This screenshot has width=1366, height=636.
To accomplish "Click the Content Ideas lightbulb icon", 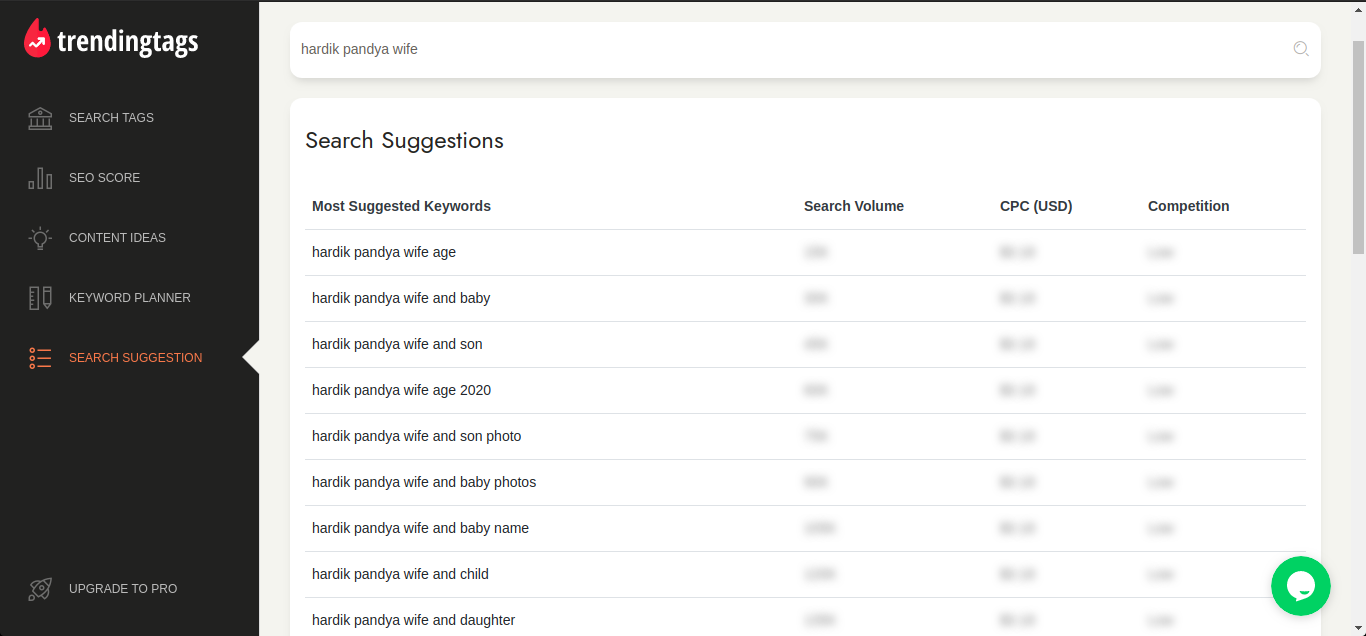I will pyautogui.click(x=40, y=238).
